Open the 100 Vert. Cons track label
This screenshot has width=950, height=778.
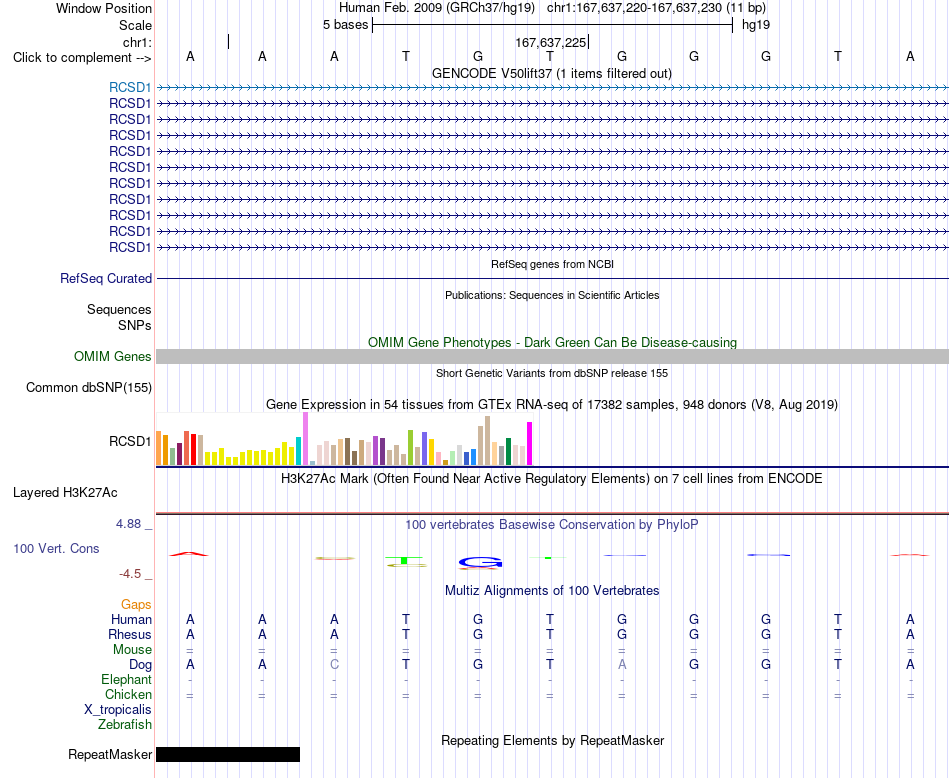point(56,548)
